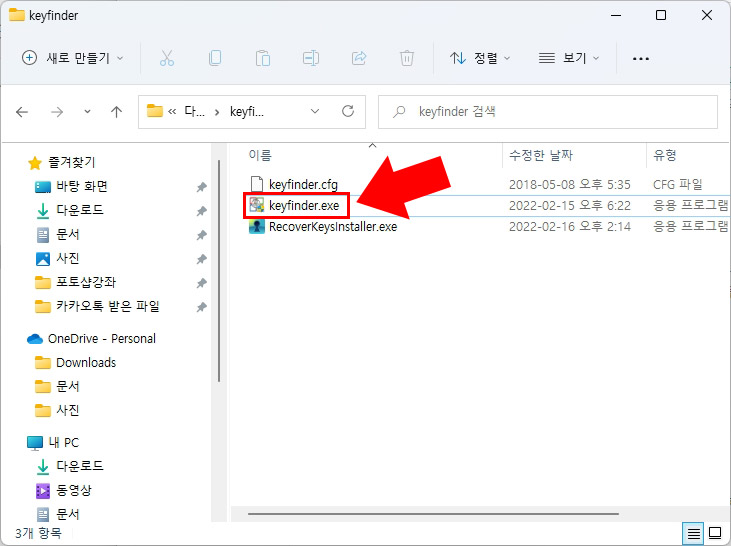731x546 pixels.
Task: Click the Cut scissors icon
Action: pyautogui.click(x=166, y=58)
